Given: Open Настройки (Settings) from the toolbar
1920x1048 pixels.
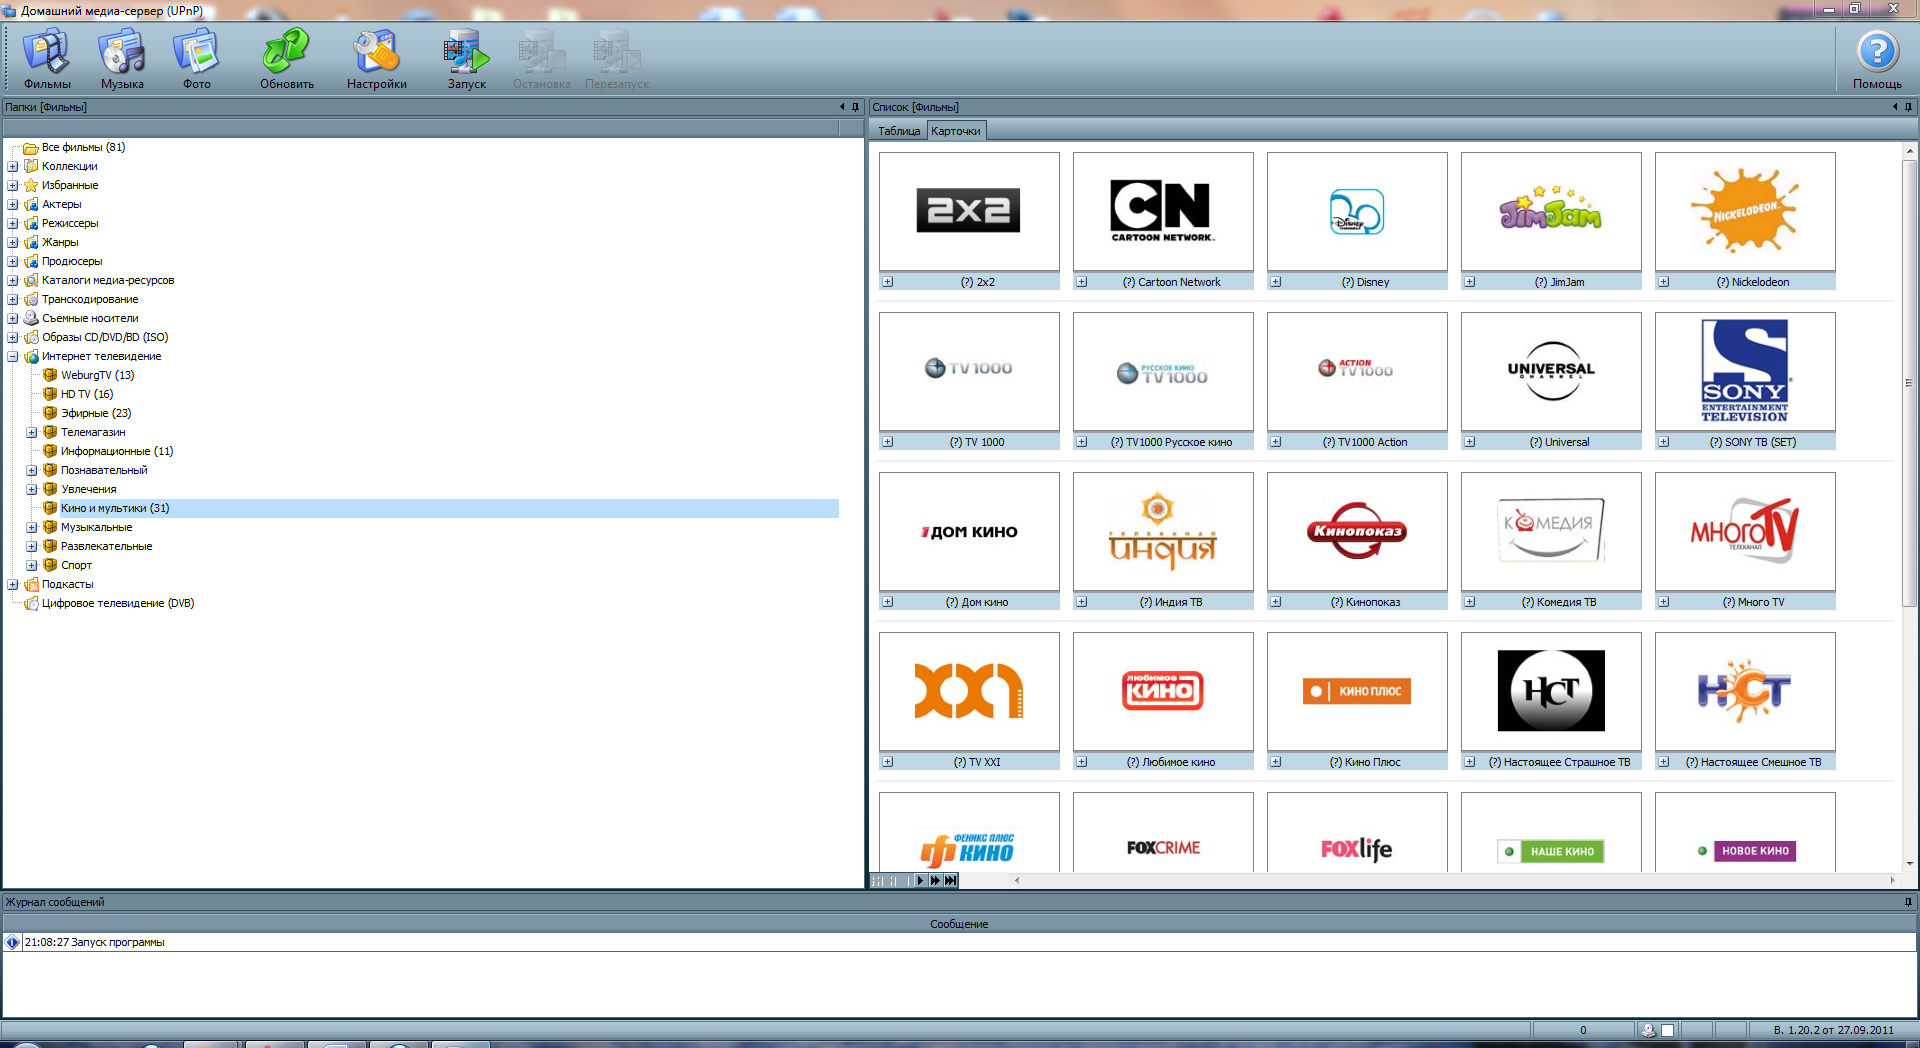Looking at the screenshot, I should [x=377, y=60].
